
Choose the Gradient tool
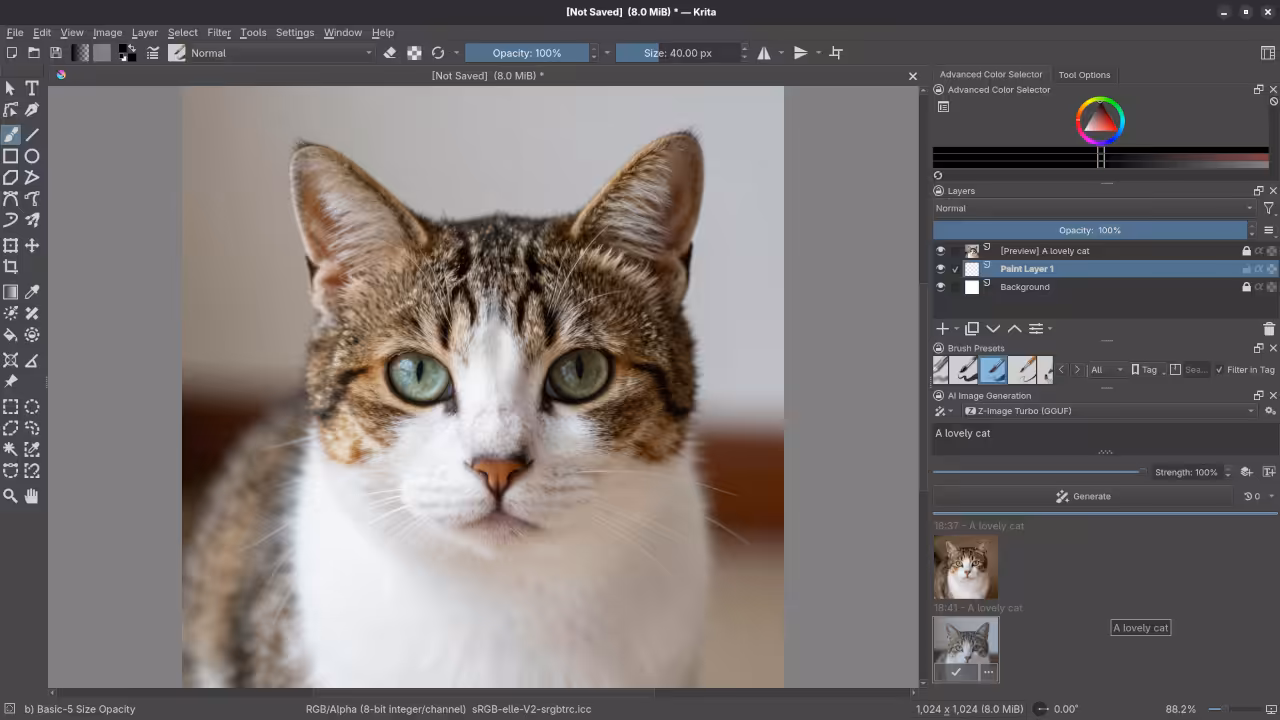[x=11, y=291]
